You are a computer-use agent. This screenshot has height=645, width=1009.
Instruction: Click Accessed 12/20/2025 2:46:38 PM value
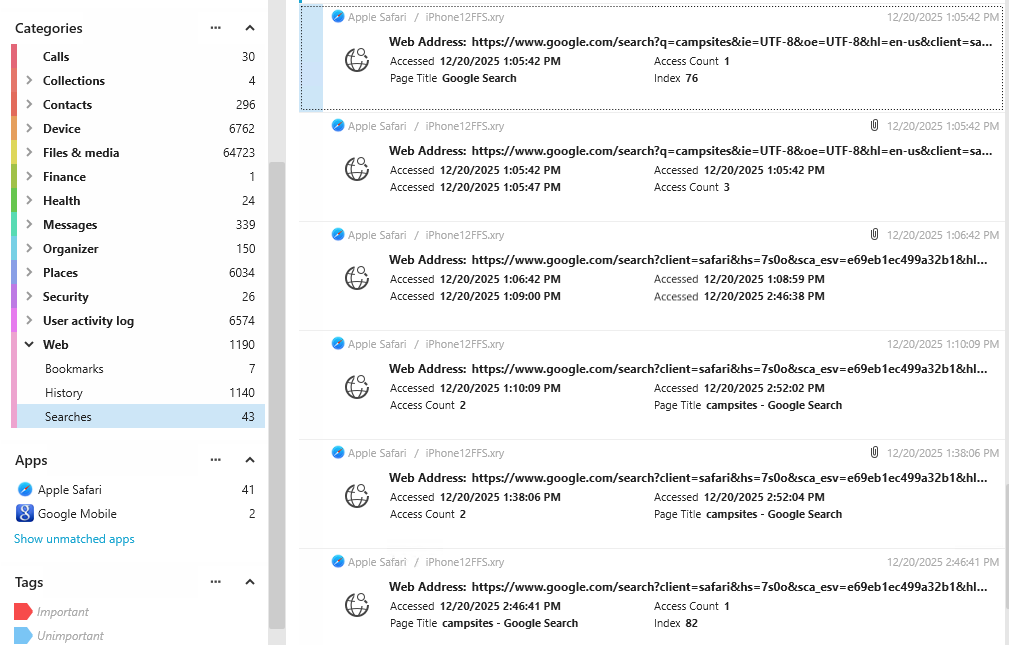pyautogui.click(x=764, y=296)
